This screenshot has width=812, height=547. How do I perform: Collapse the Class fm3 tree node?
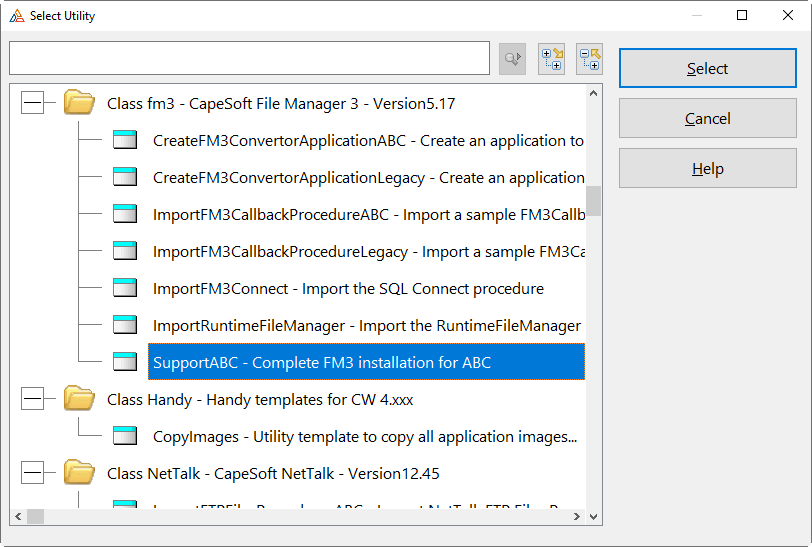(33, 103)
